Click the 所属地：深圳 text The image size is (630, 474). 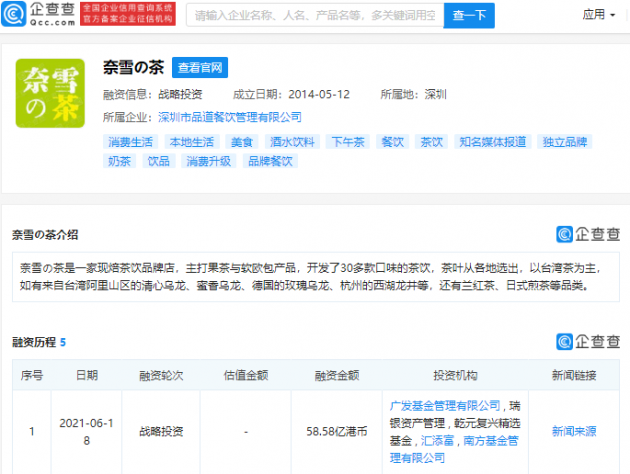413,94
